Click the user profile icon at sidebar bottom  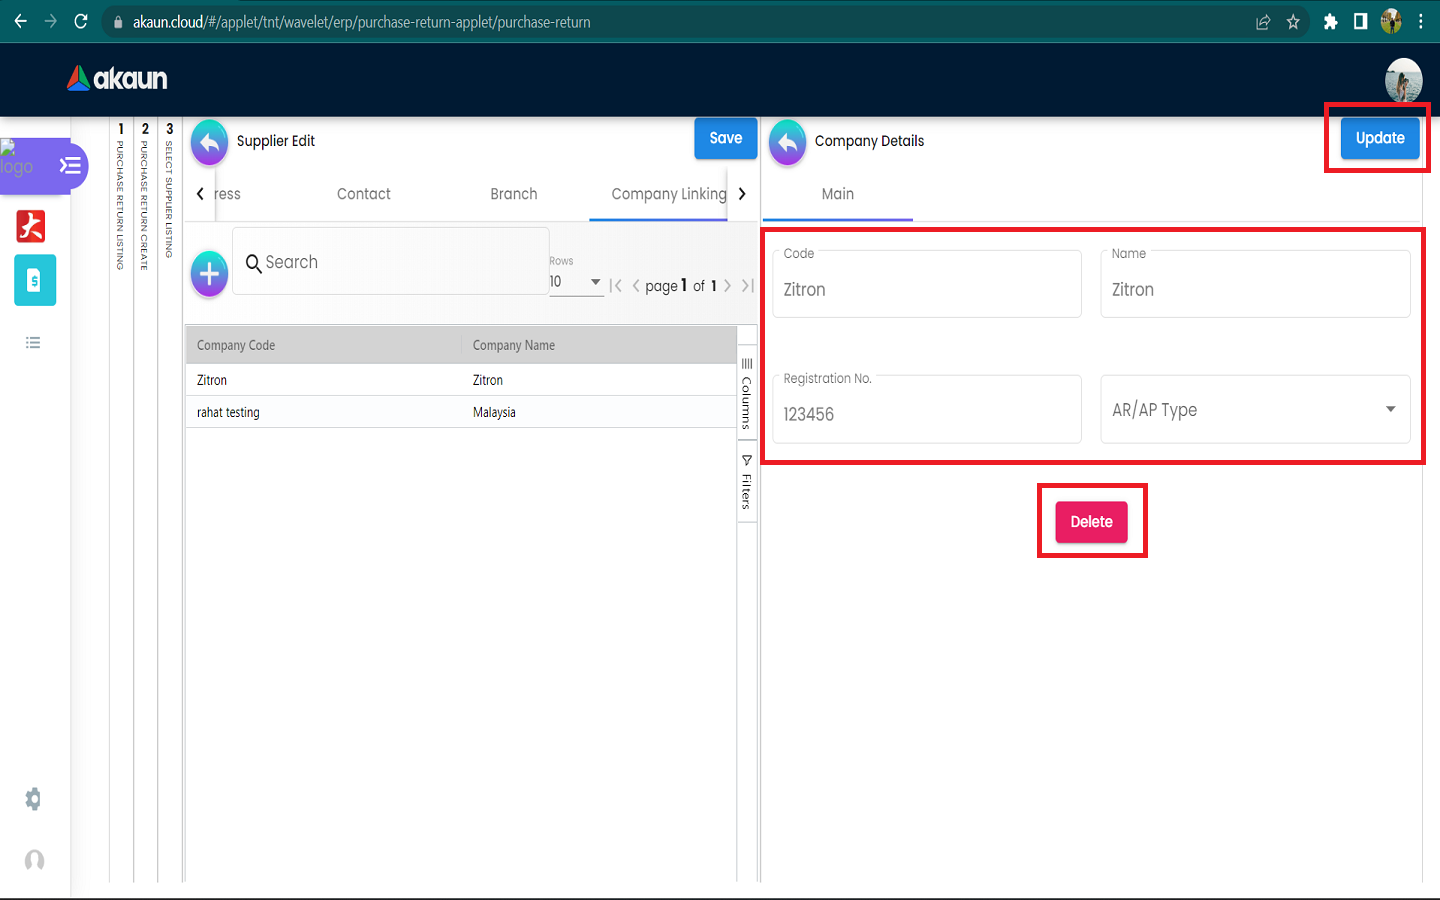pos(34,860)
